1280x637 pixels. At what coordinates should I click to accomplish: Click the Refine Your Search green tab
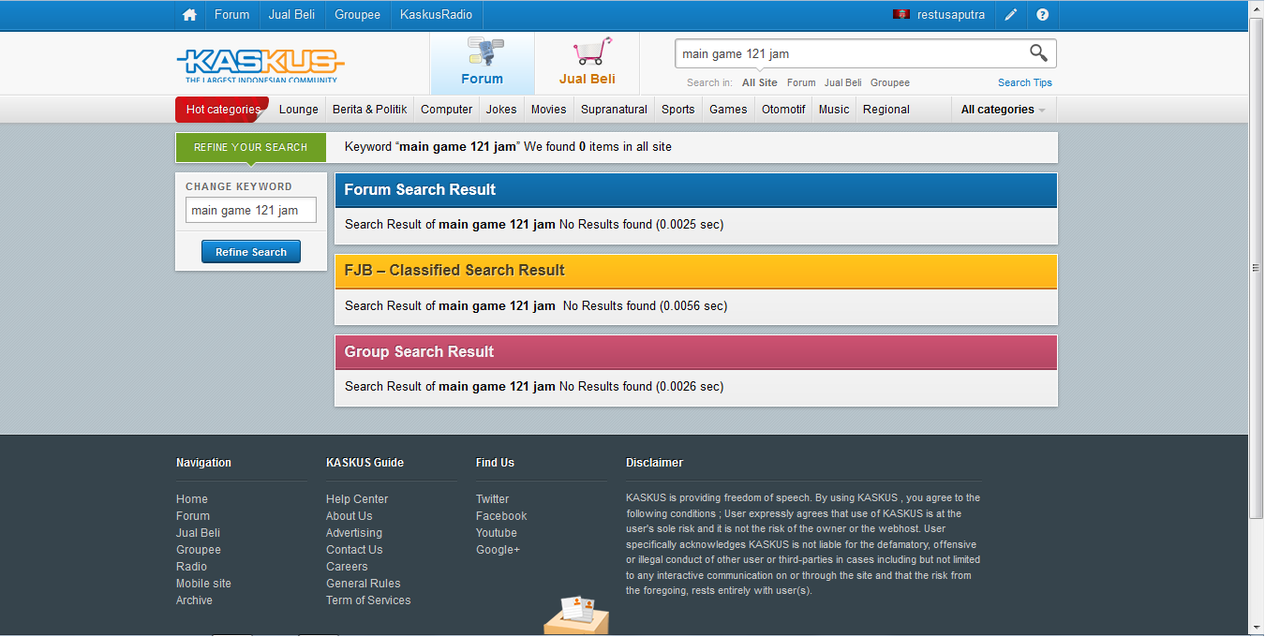pyautogui.click(x=251, y=147)
